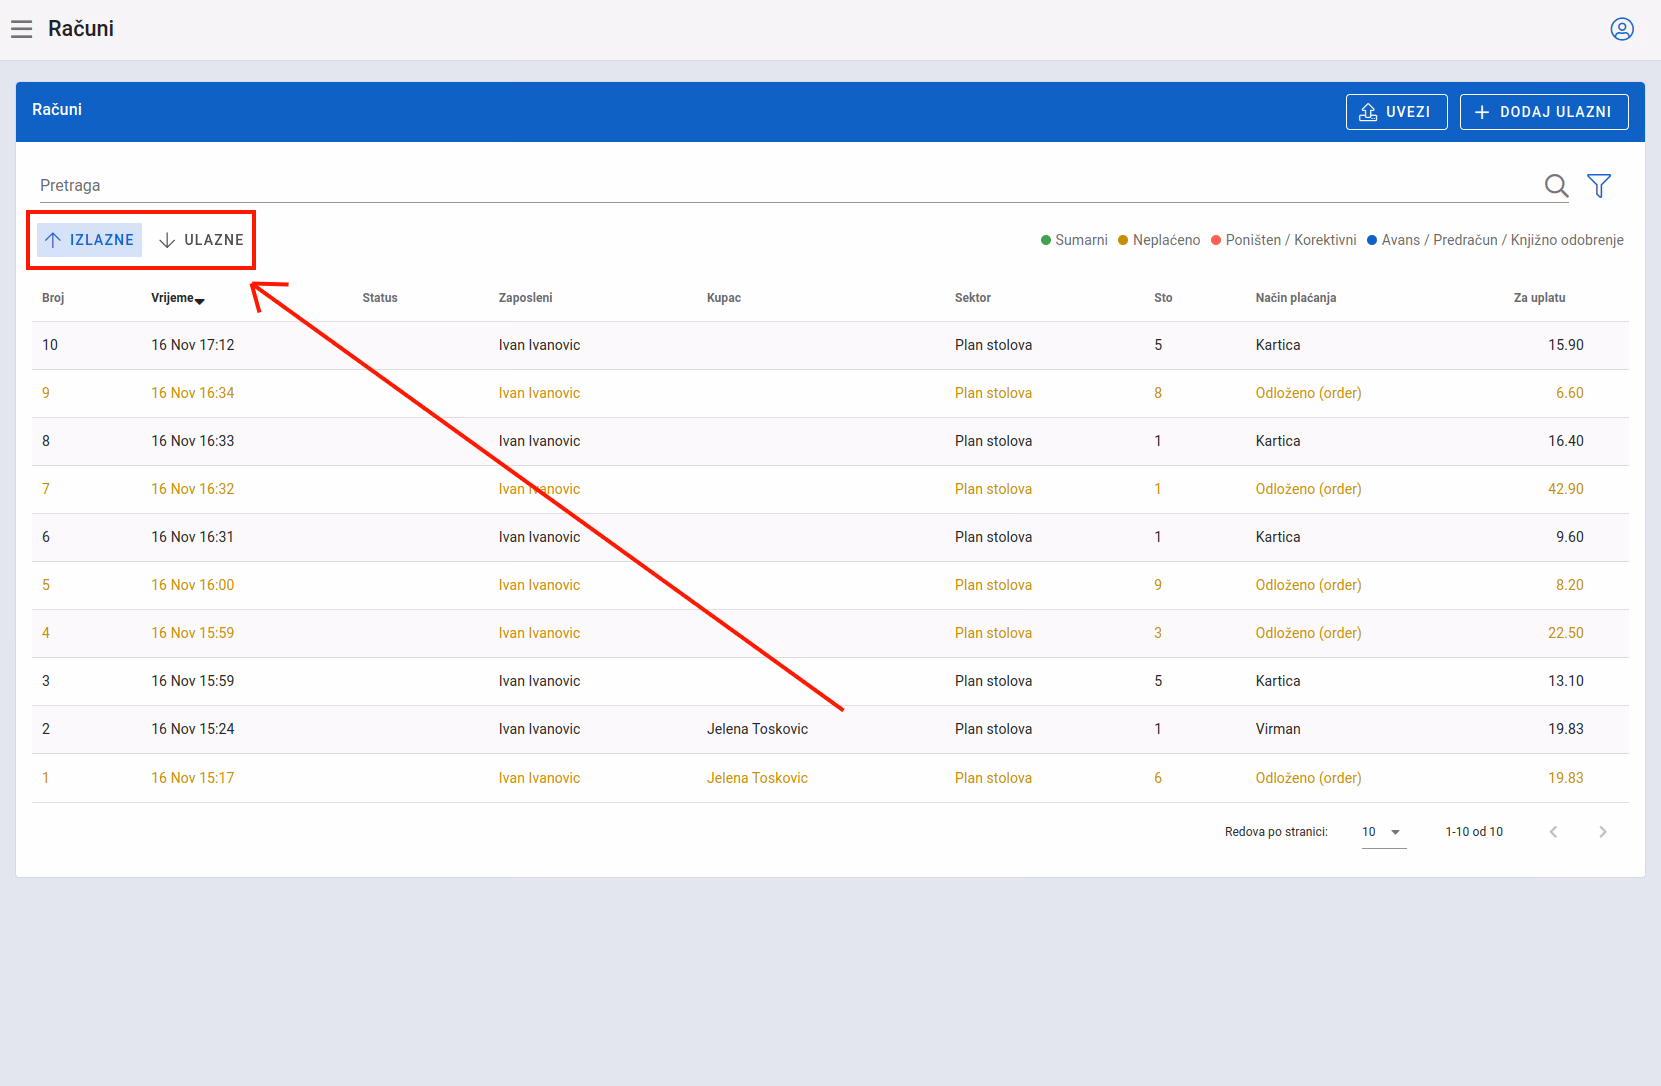Screen dimensions: 1661x1086
Task: Click Kartica payment in invoice 3
Action: (x=1278, y=681)
